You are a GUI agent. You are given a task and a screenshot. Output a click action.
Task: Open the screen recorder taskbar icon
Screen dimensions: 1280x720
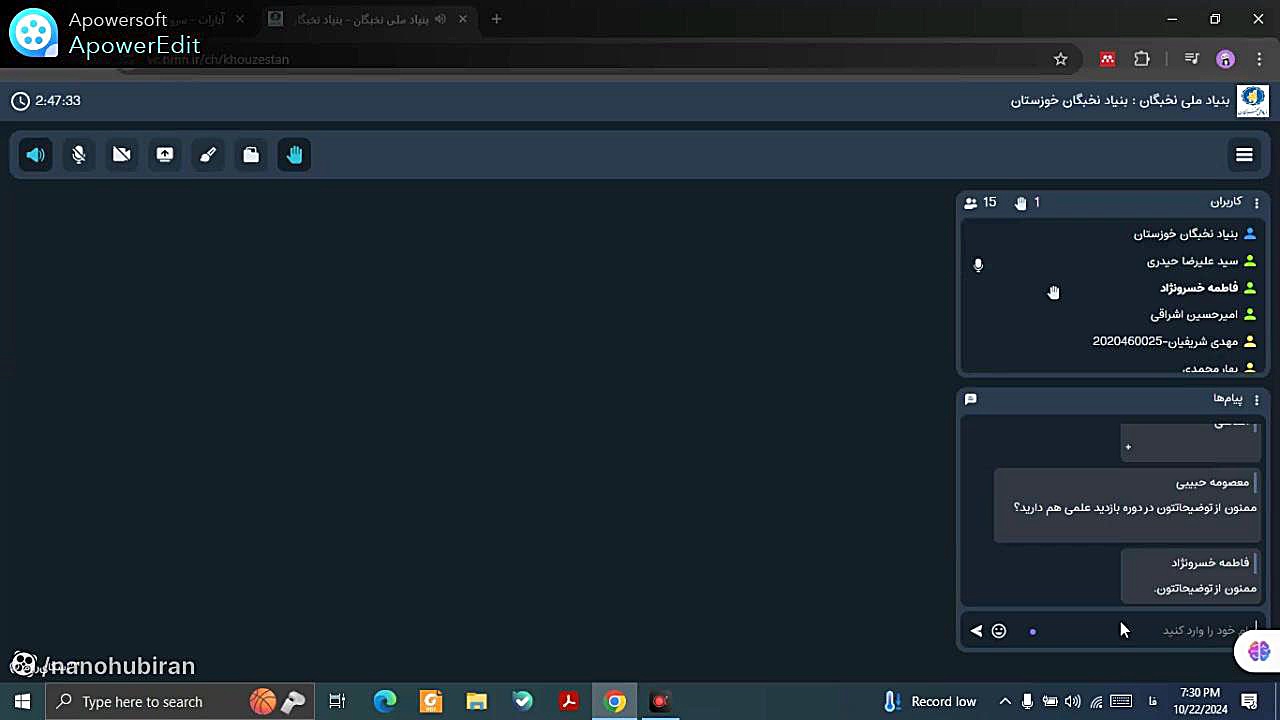pos(660,702)
